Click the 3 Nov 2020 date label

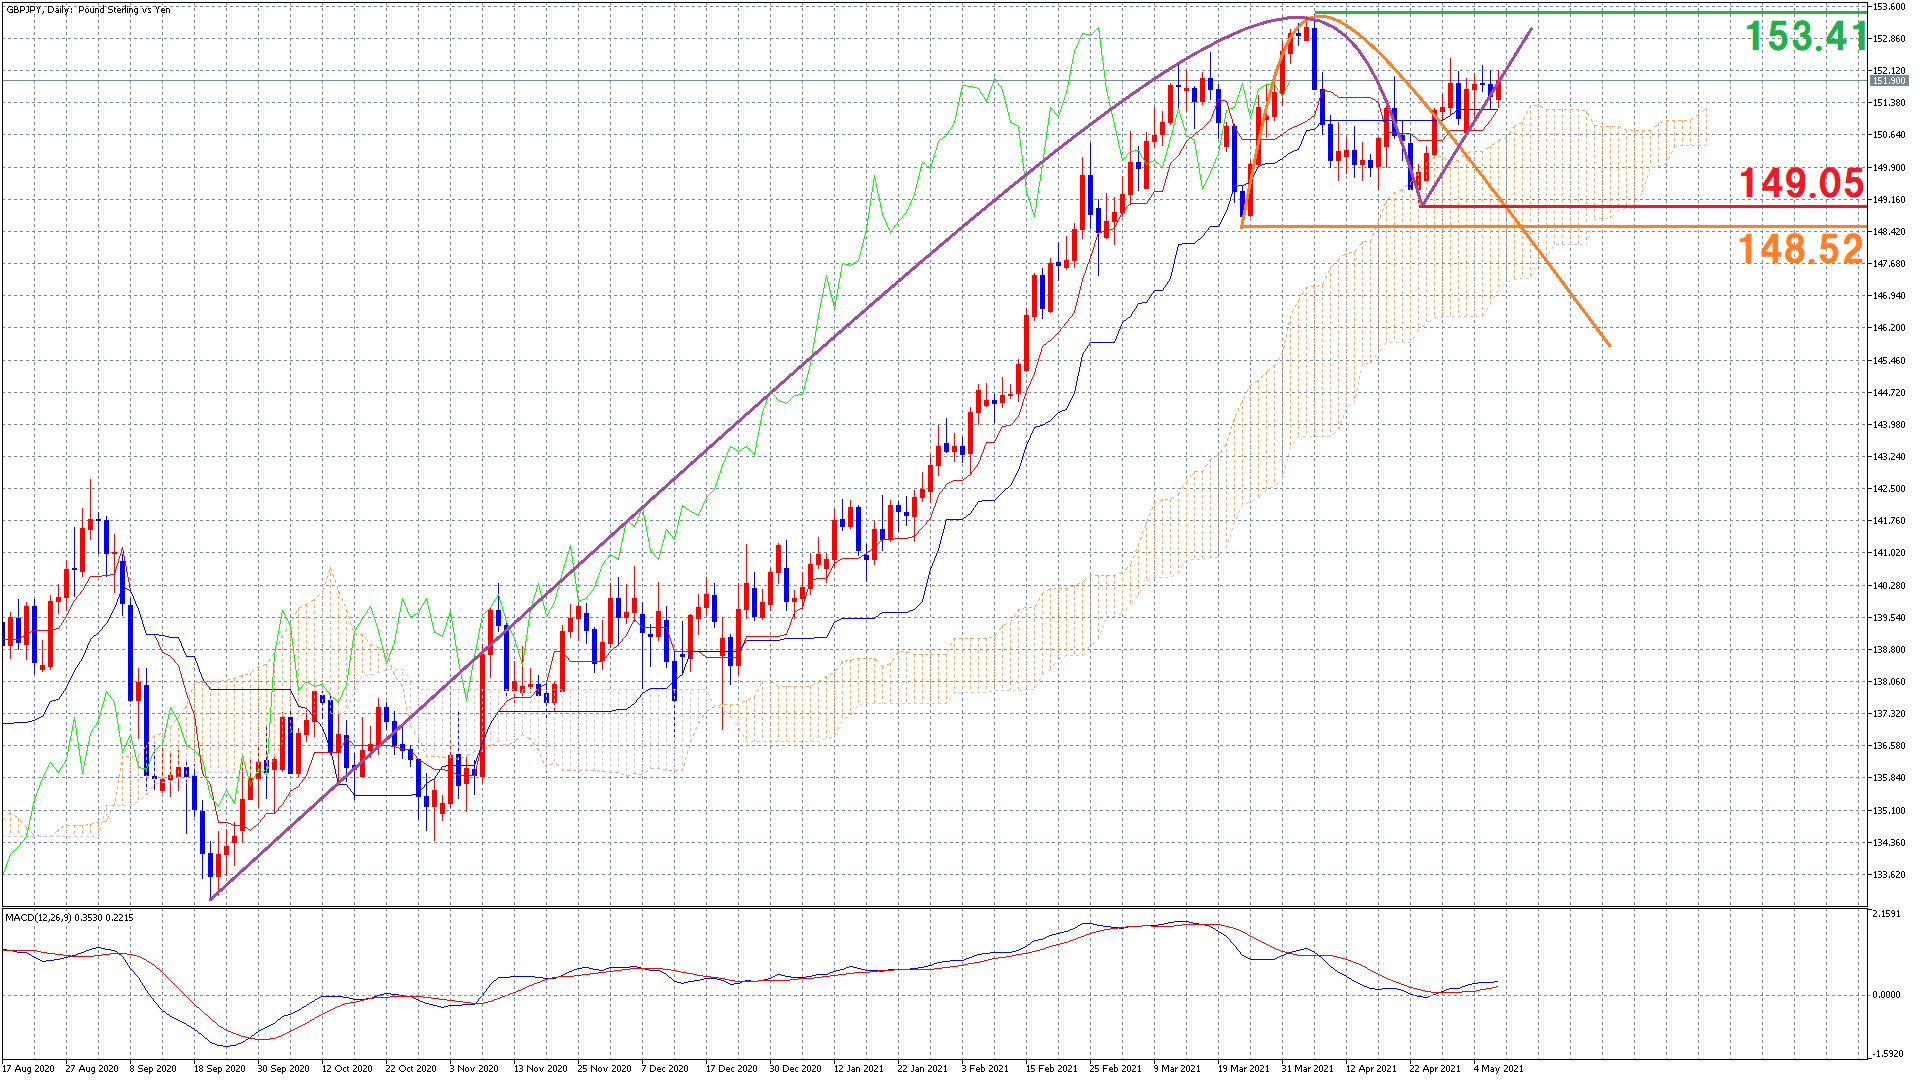[x=474, y=1068]
